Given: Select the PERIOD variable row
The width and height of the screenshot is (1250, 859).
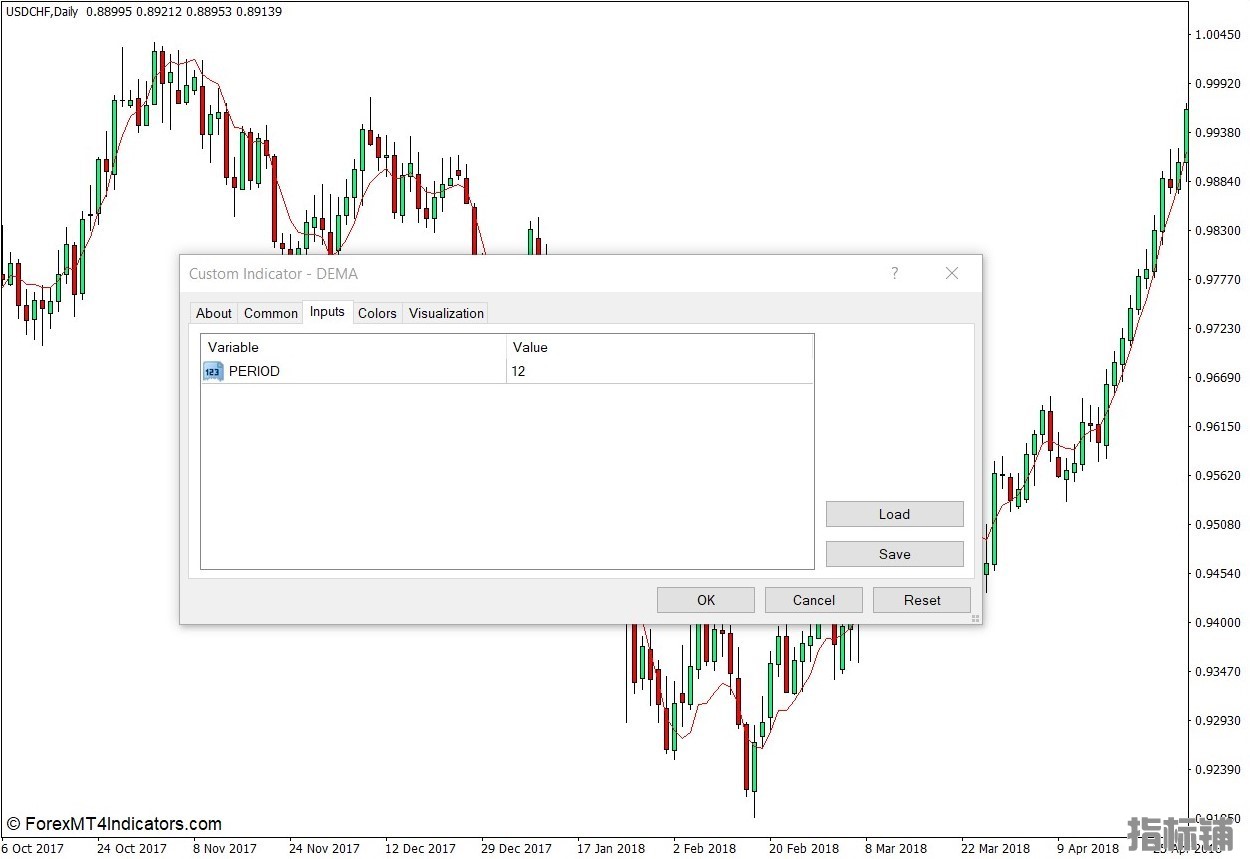Looking at the screenshot, I should click(507, 371).
